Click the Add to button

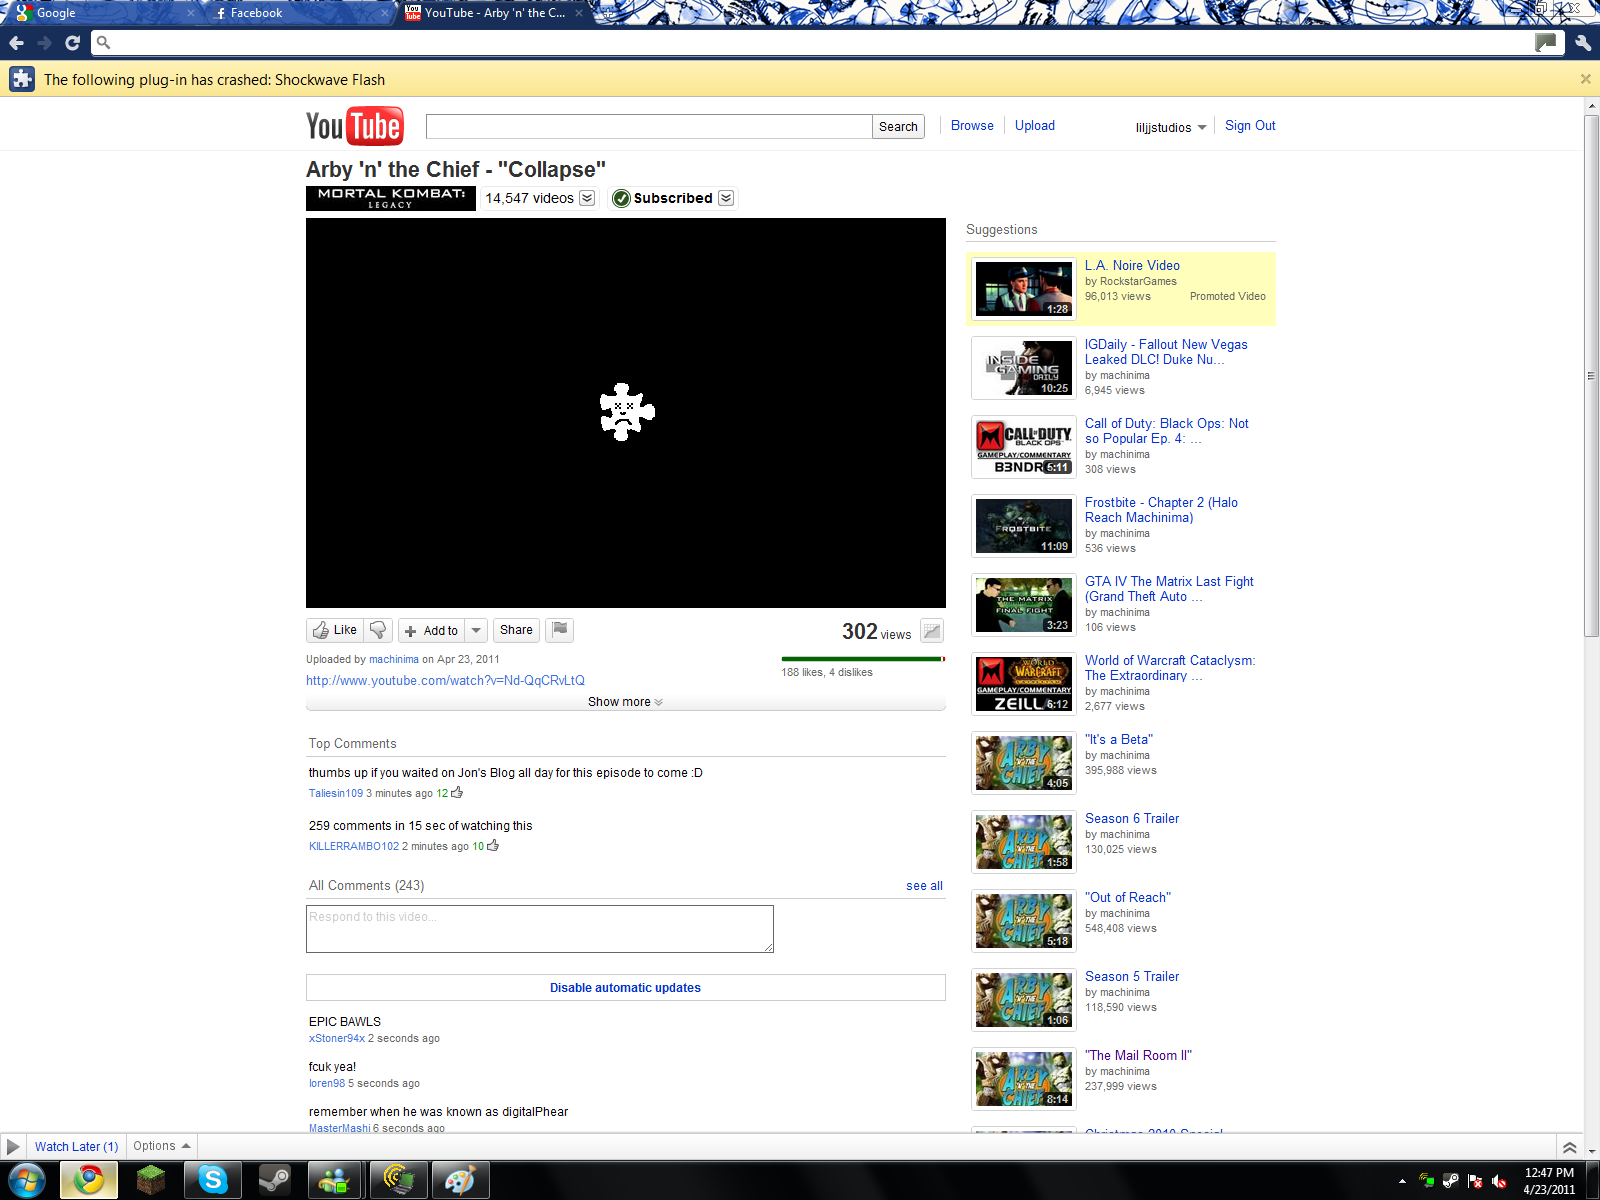point(432,630)
